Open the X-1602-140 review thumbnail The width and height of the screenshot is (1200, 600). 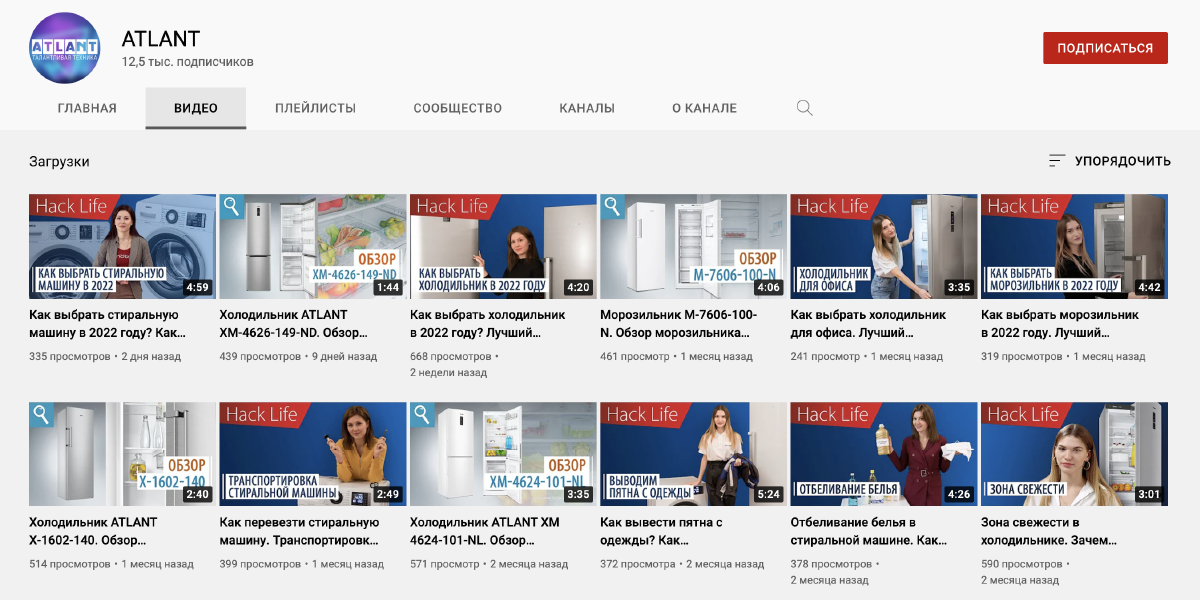click(x=122, y=454)
